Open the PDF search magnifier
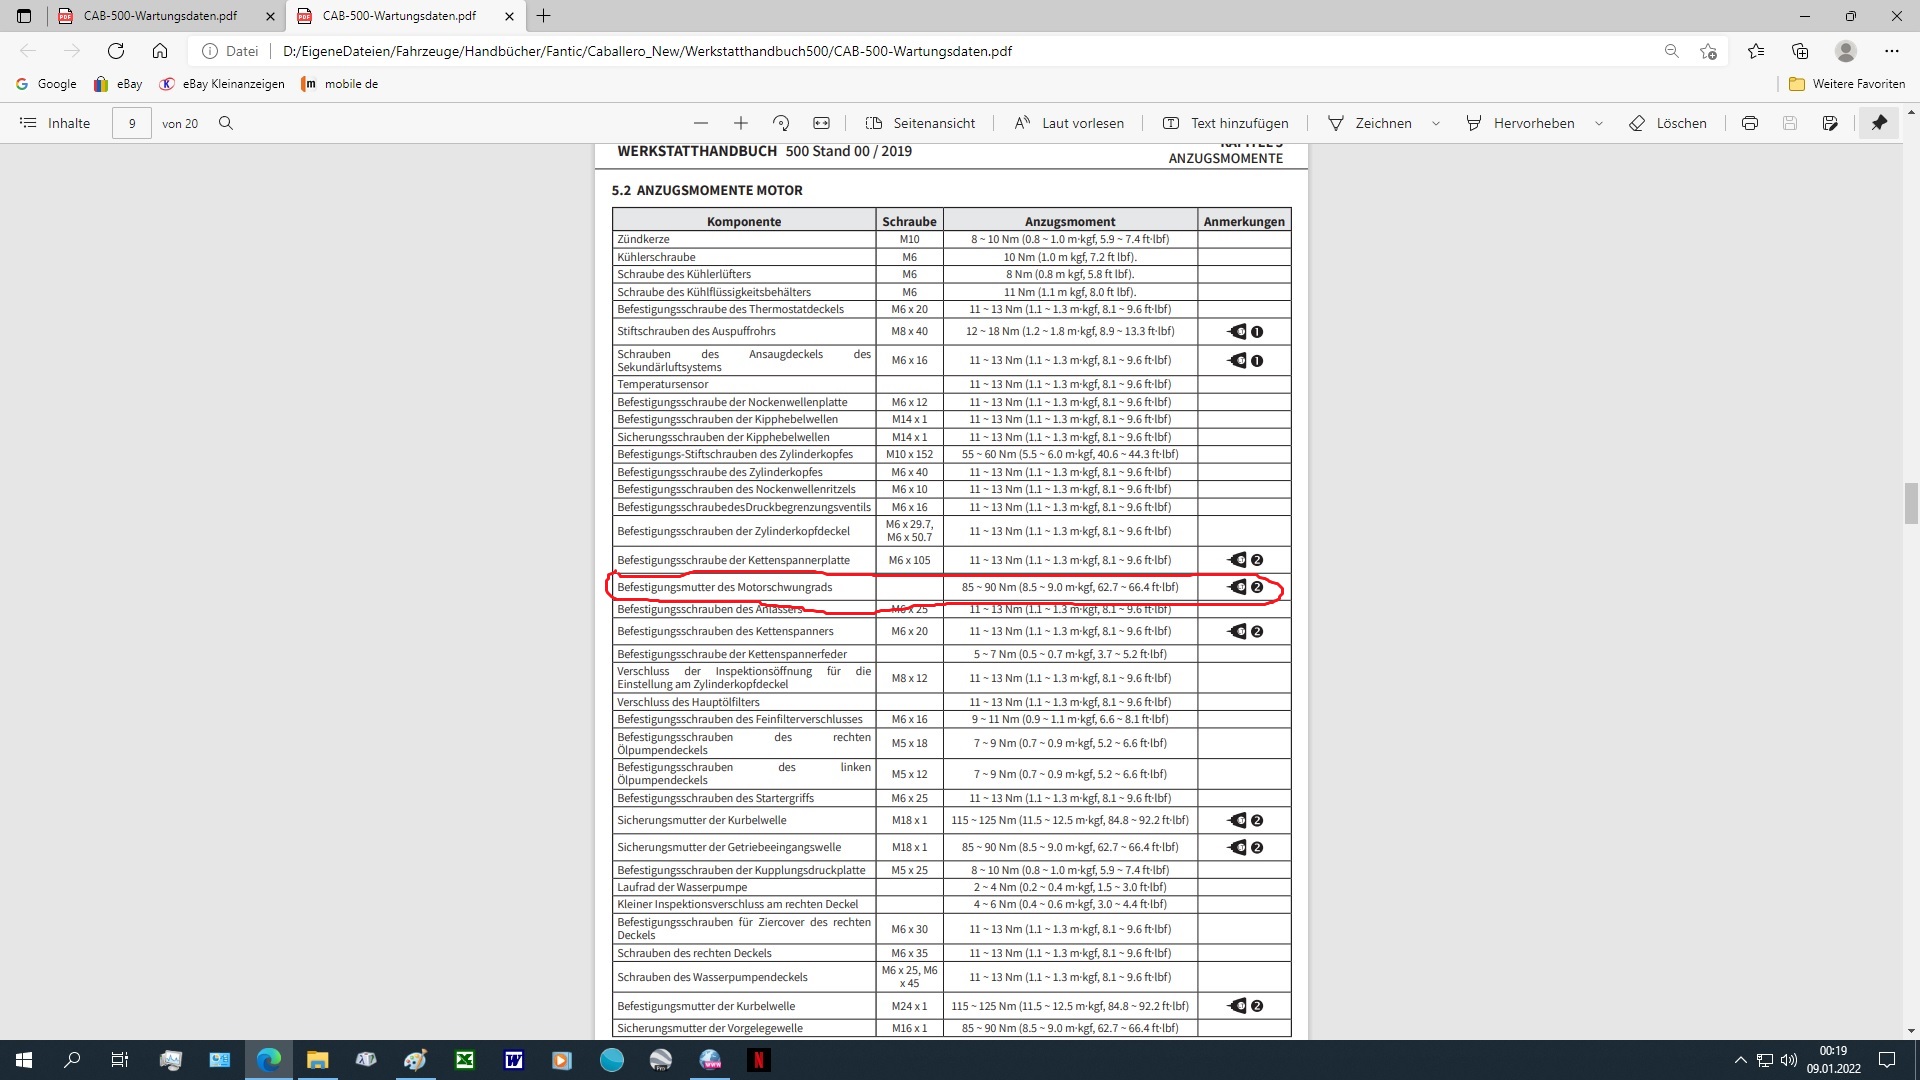Image resolution: width=1920 pixels, height=1080 pixels. (x=226, y=123)
